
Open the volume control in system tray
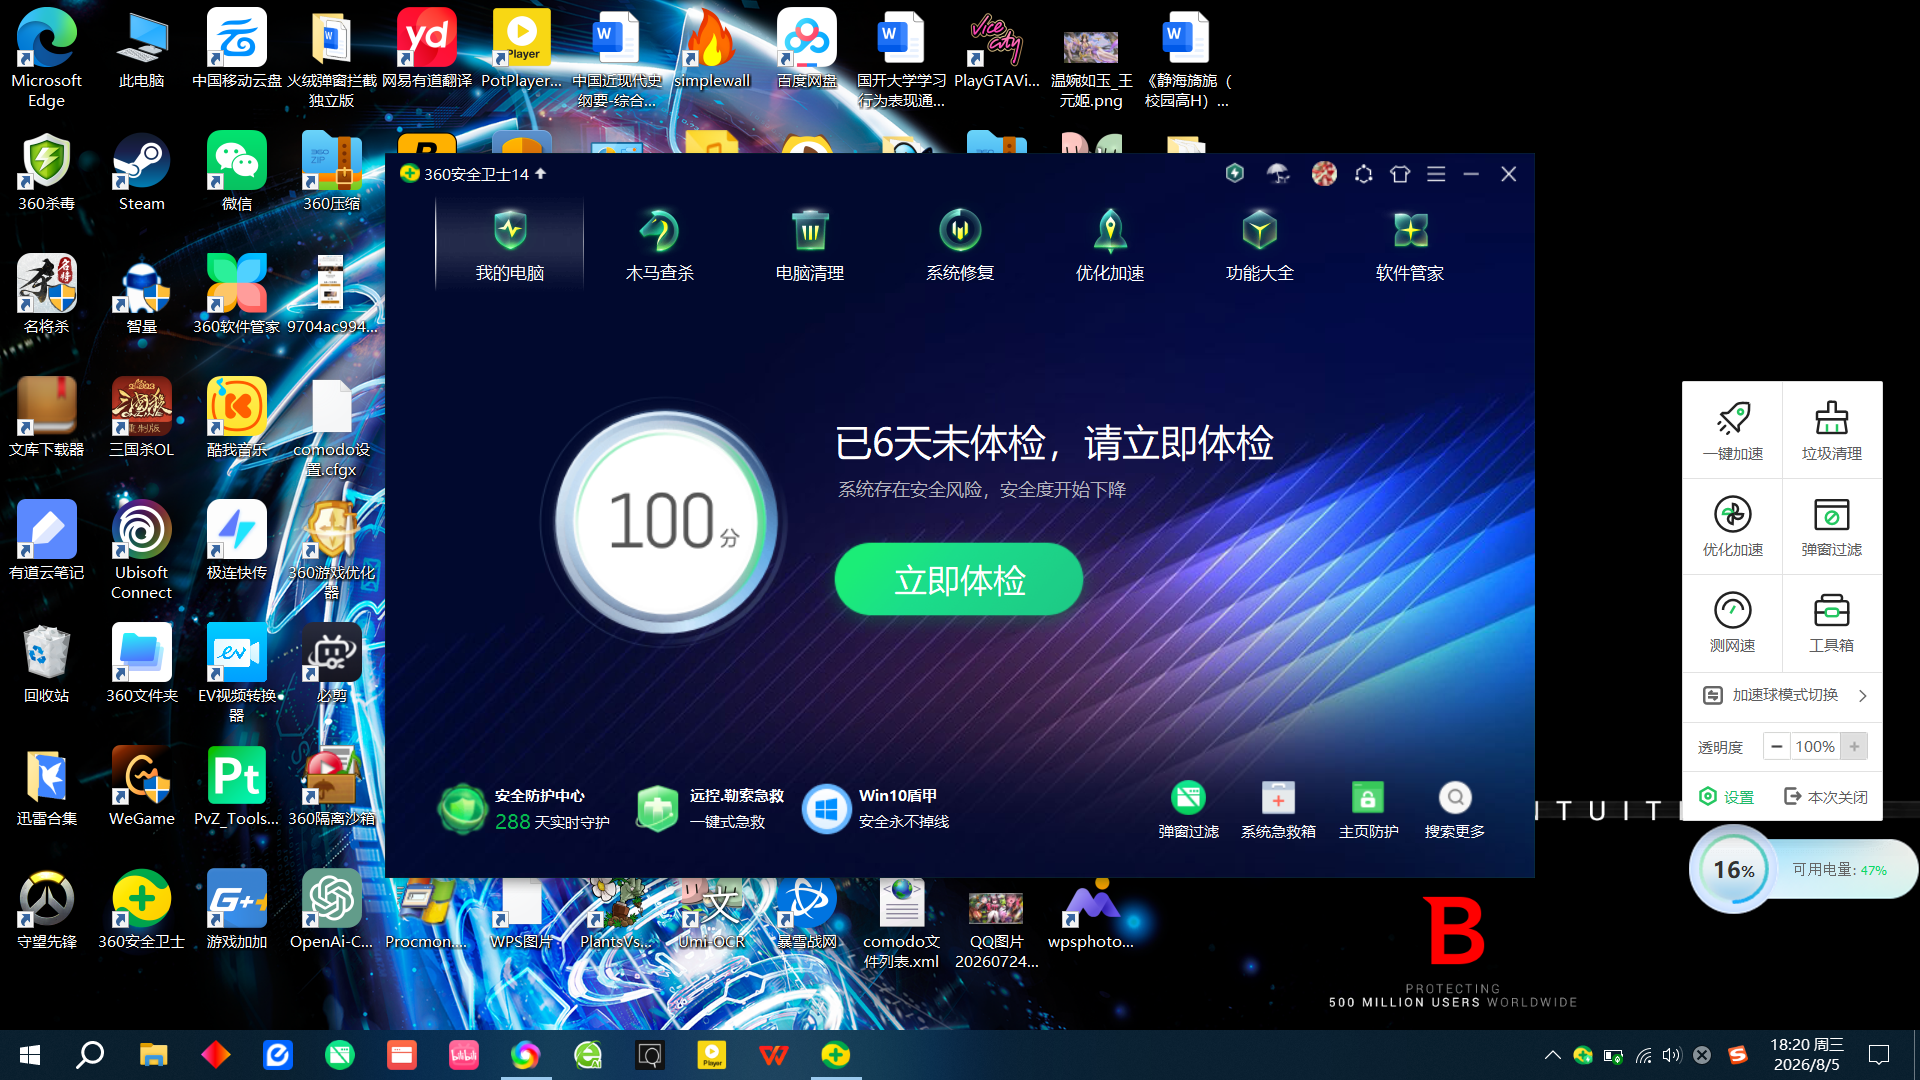(1672, 1055)
